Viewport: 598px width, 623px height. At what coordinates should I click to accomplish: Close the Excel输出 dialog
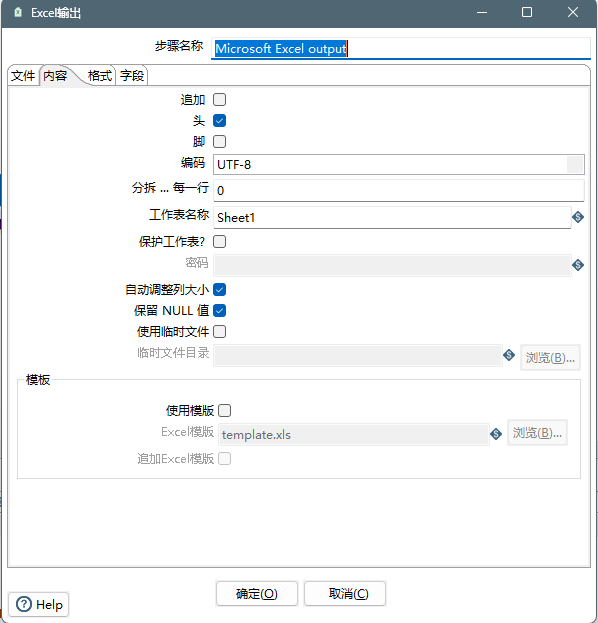click(x=573, y=13)
